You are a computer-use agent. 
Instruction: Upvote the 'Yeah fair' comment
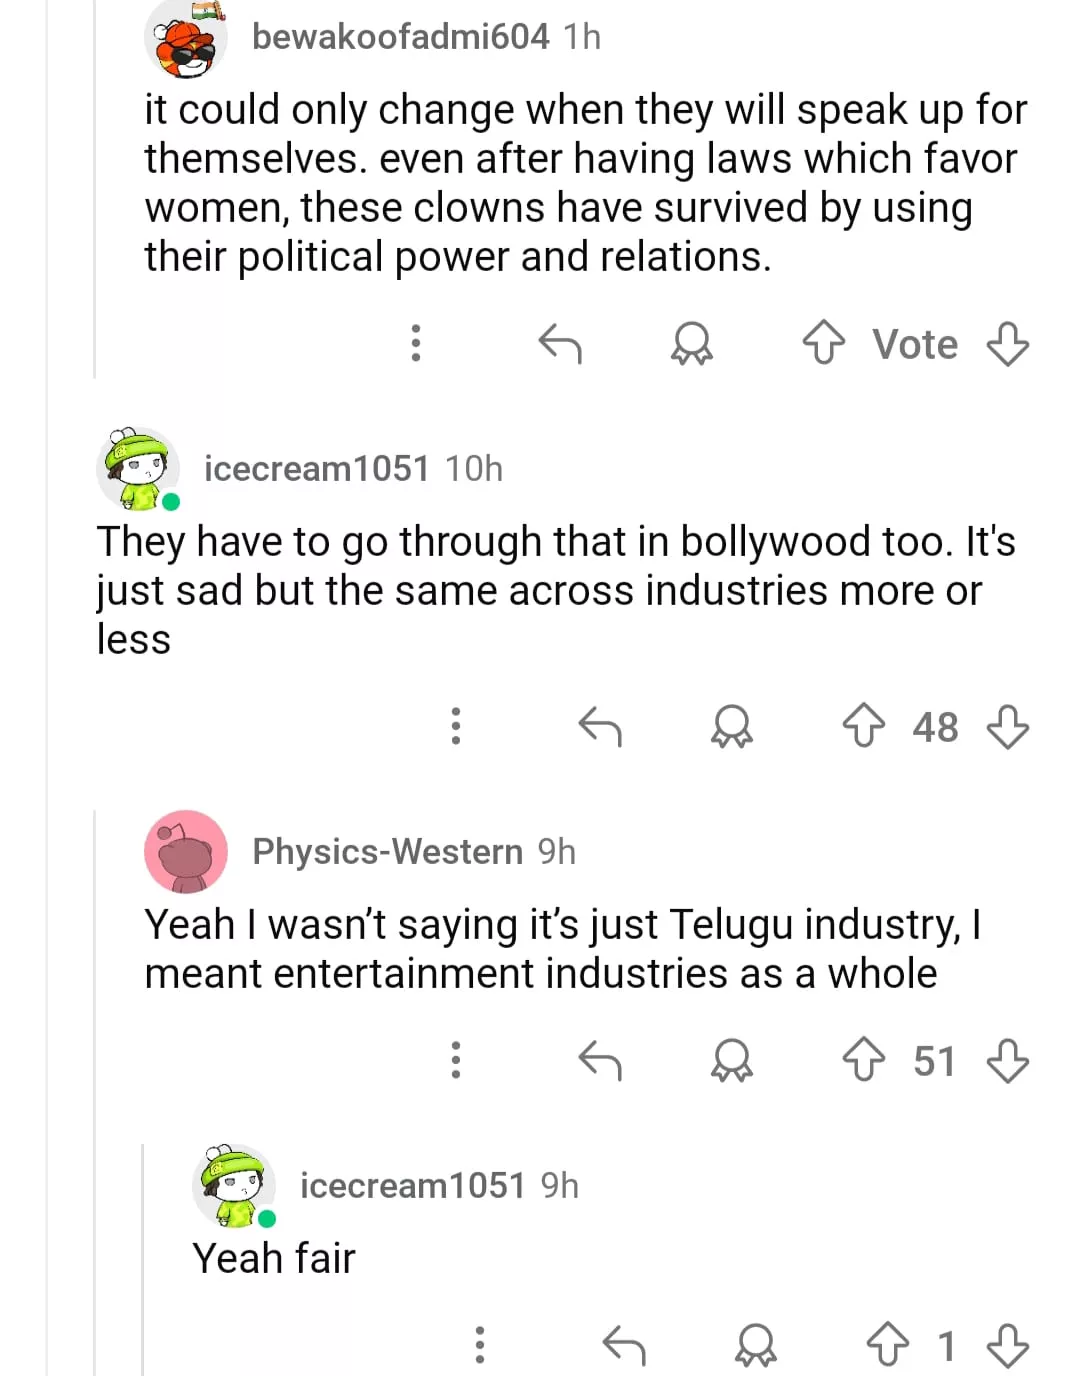coord(887,1345)
